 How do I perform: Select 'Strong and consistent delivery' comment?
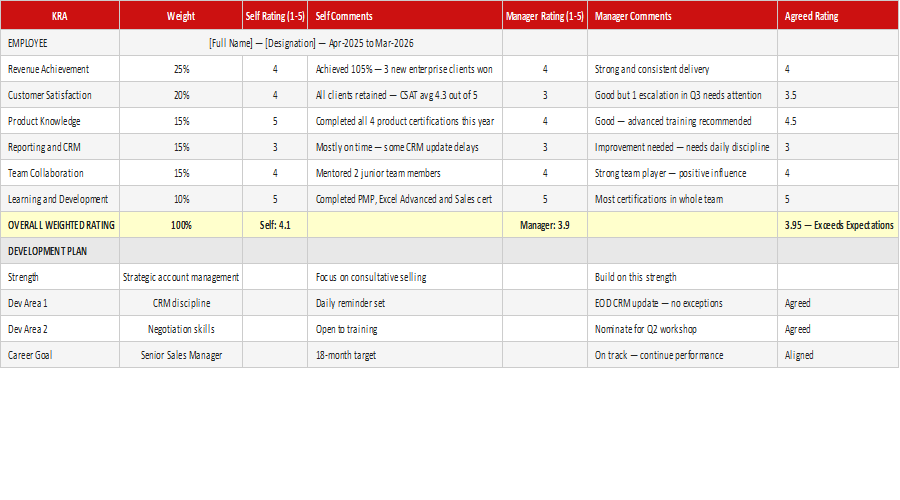(682, 69)
